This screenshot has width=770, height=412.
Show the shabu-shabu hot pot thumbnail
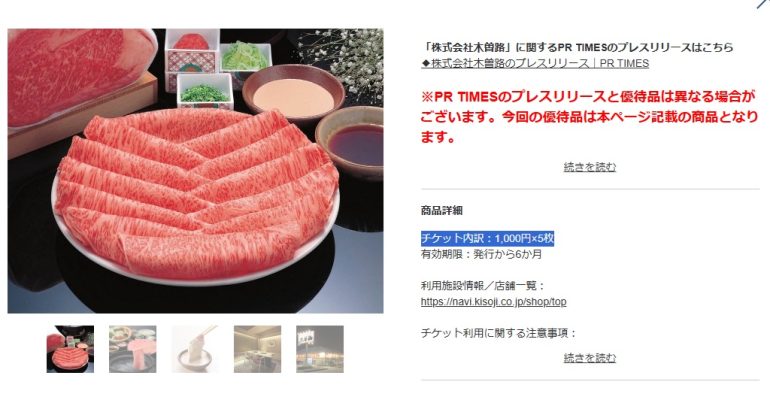(x=133, y=349)
